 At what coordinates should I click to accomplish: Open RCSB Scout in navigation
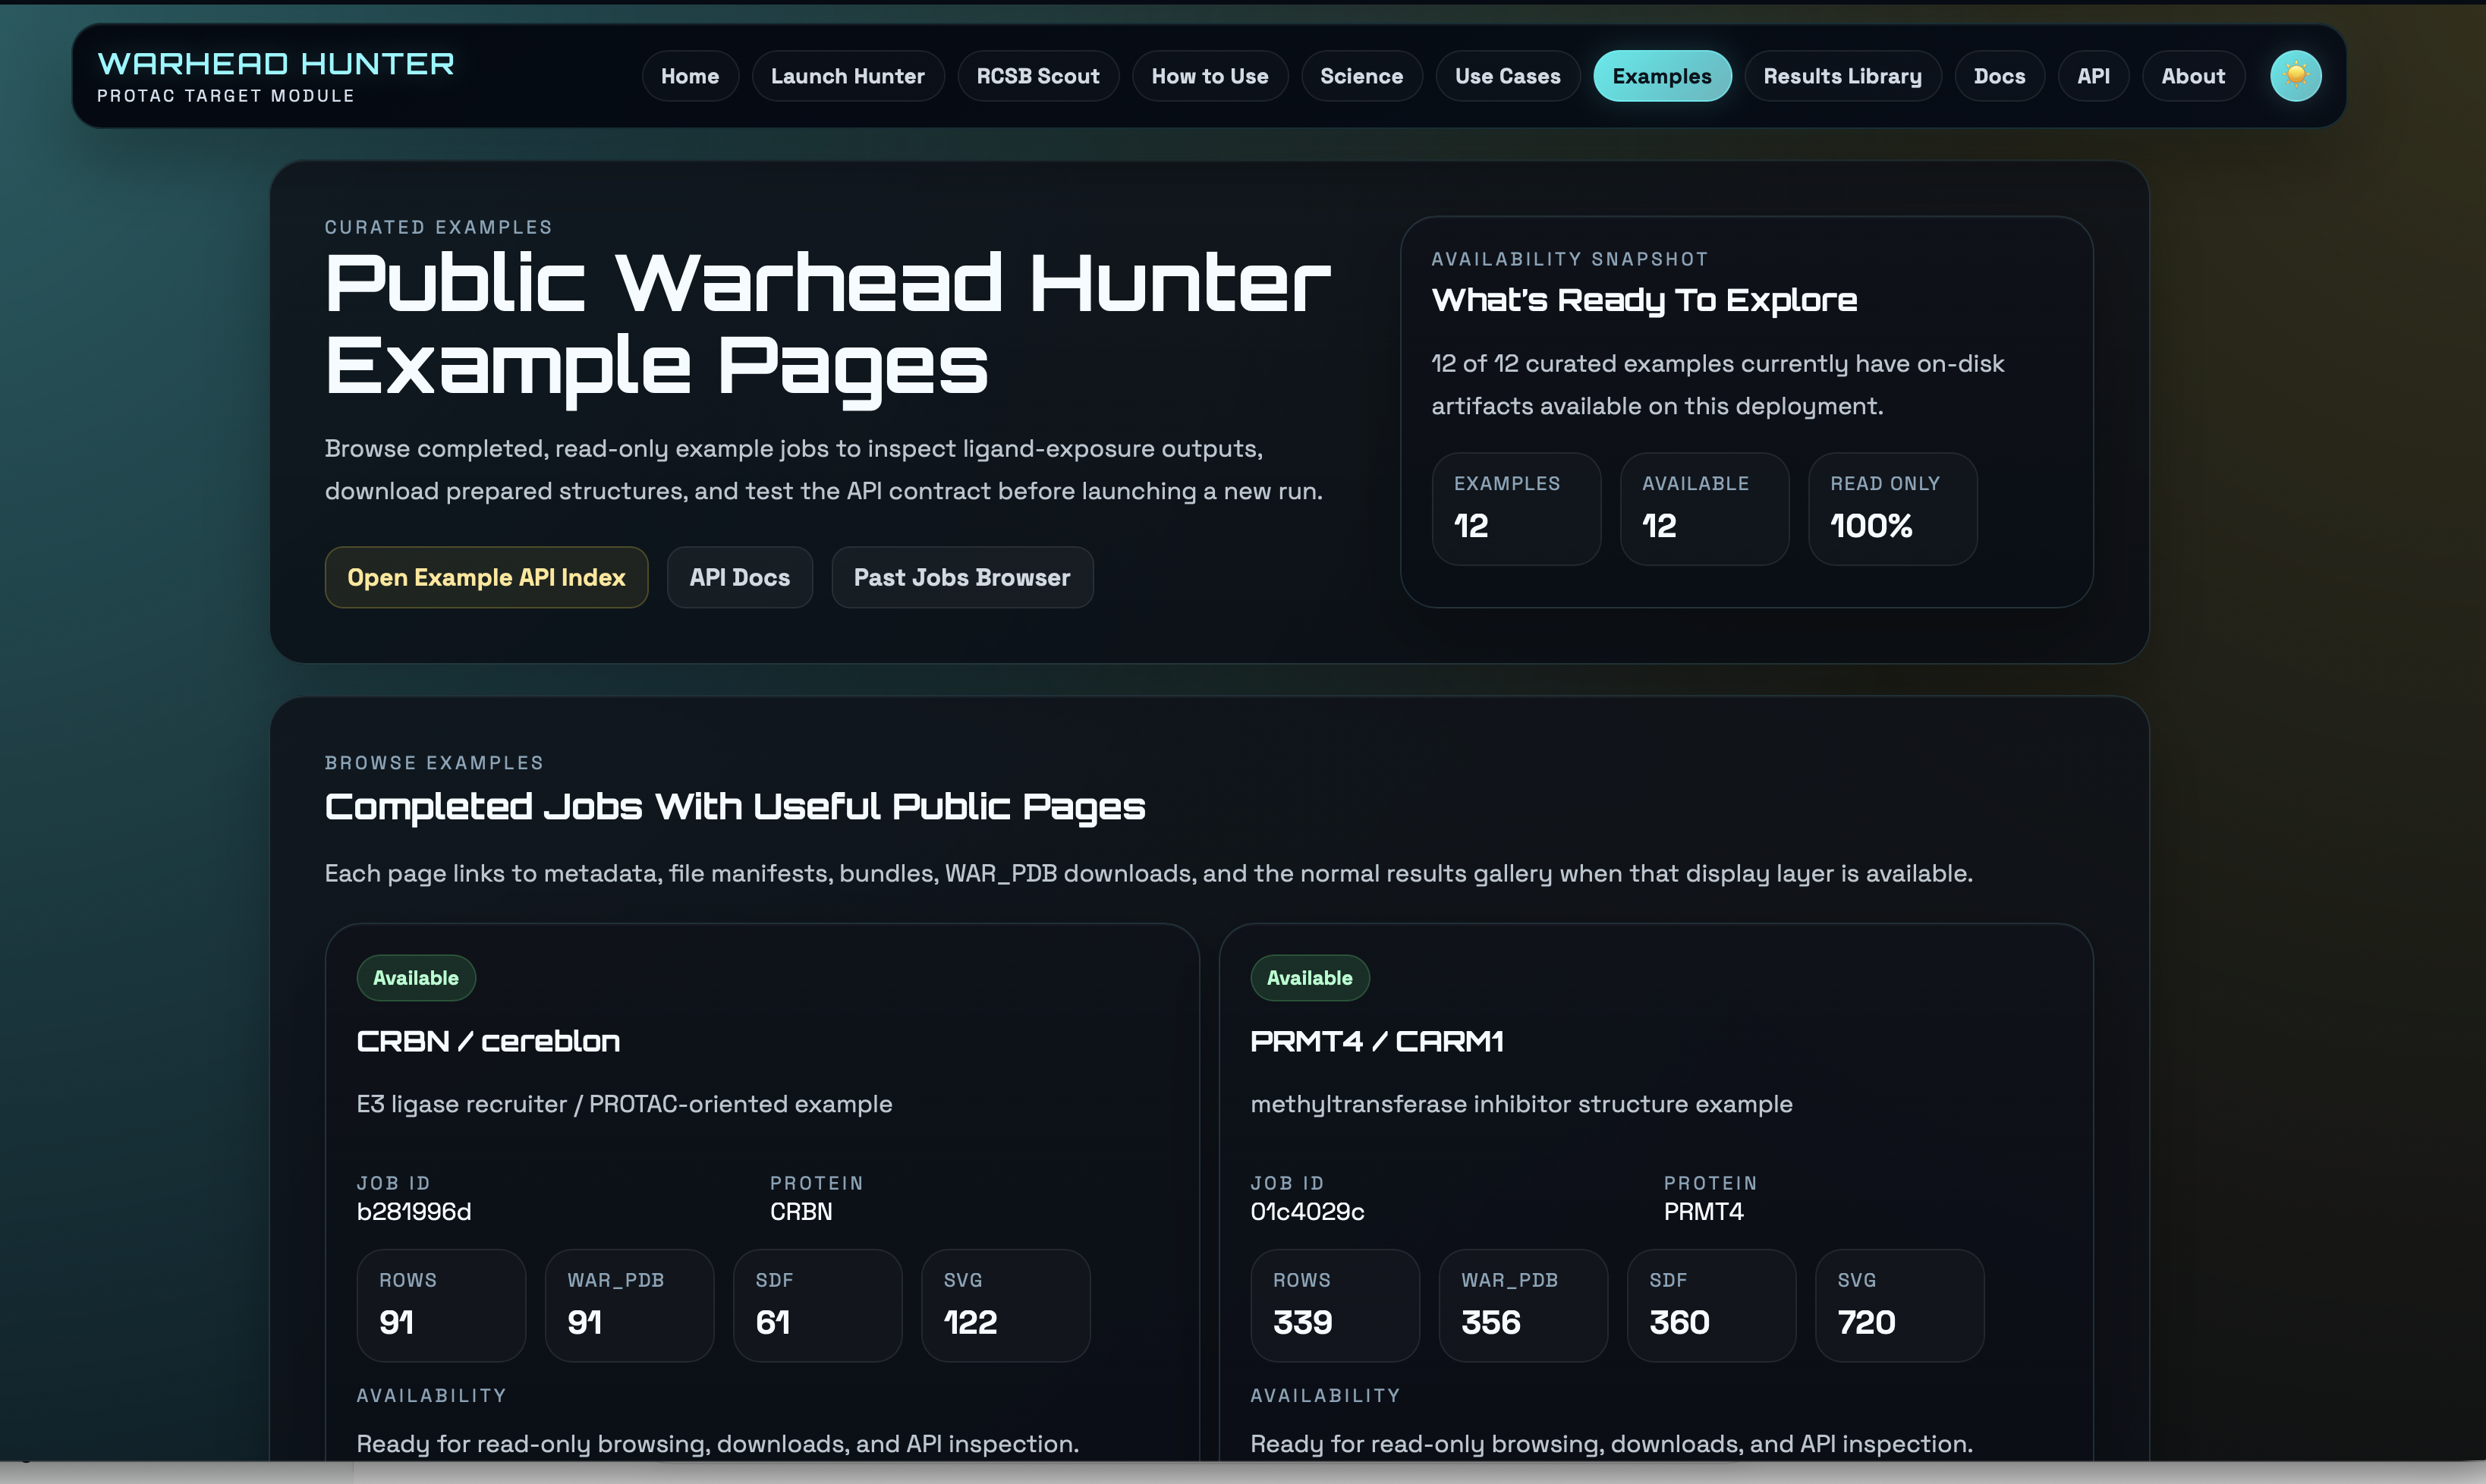coord(1038,76)
